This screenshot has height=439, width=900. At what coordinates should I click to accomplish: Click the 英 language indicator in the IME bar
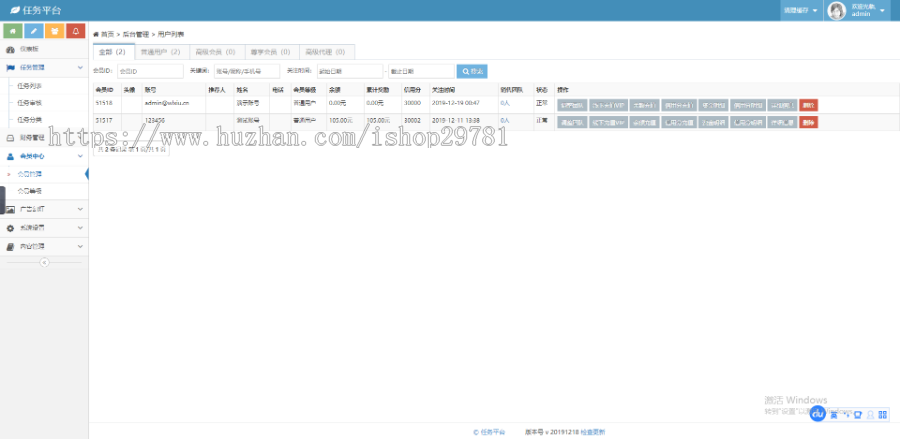(833, 414)
